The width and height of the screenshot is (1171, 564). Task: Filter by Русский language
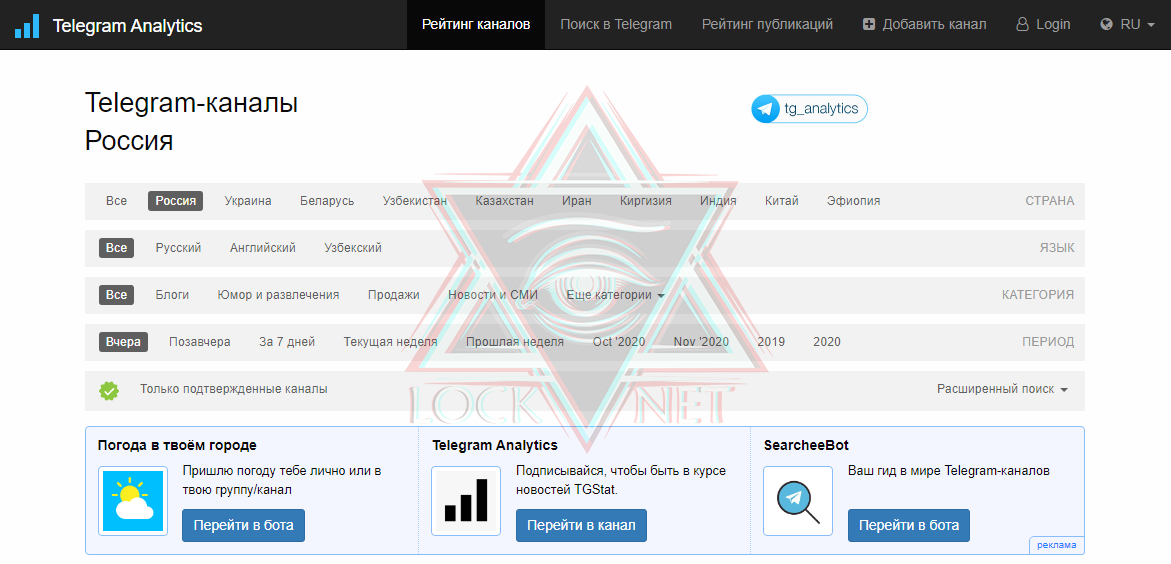(178, 248)
